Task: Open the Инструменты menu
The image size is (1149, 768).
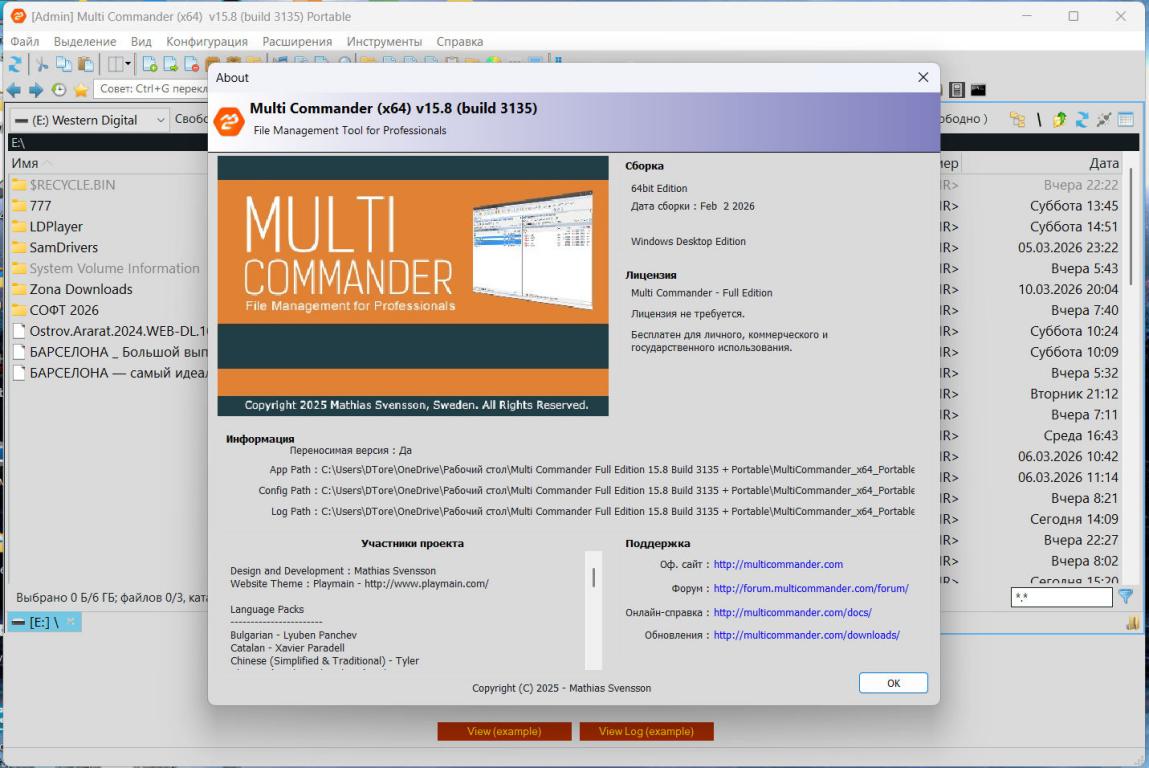Action: tap(384, 41)
